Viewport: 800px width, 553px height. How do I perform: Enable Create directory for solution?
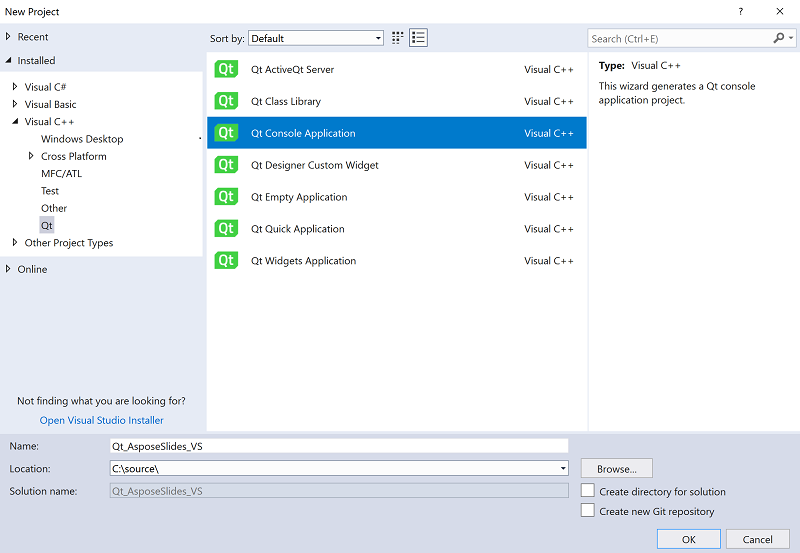point(588,491)
